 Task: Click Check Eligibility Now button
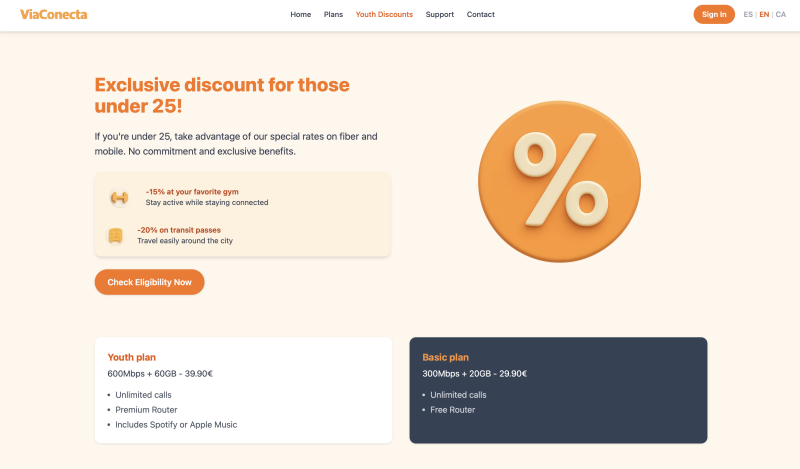click(x=149, y=282)
